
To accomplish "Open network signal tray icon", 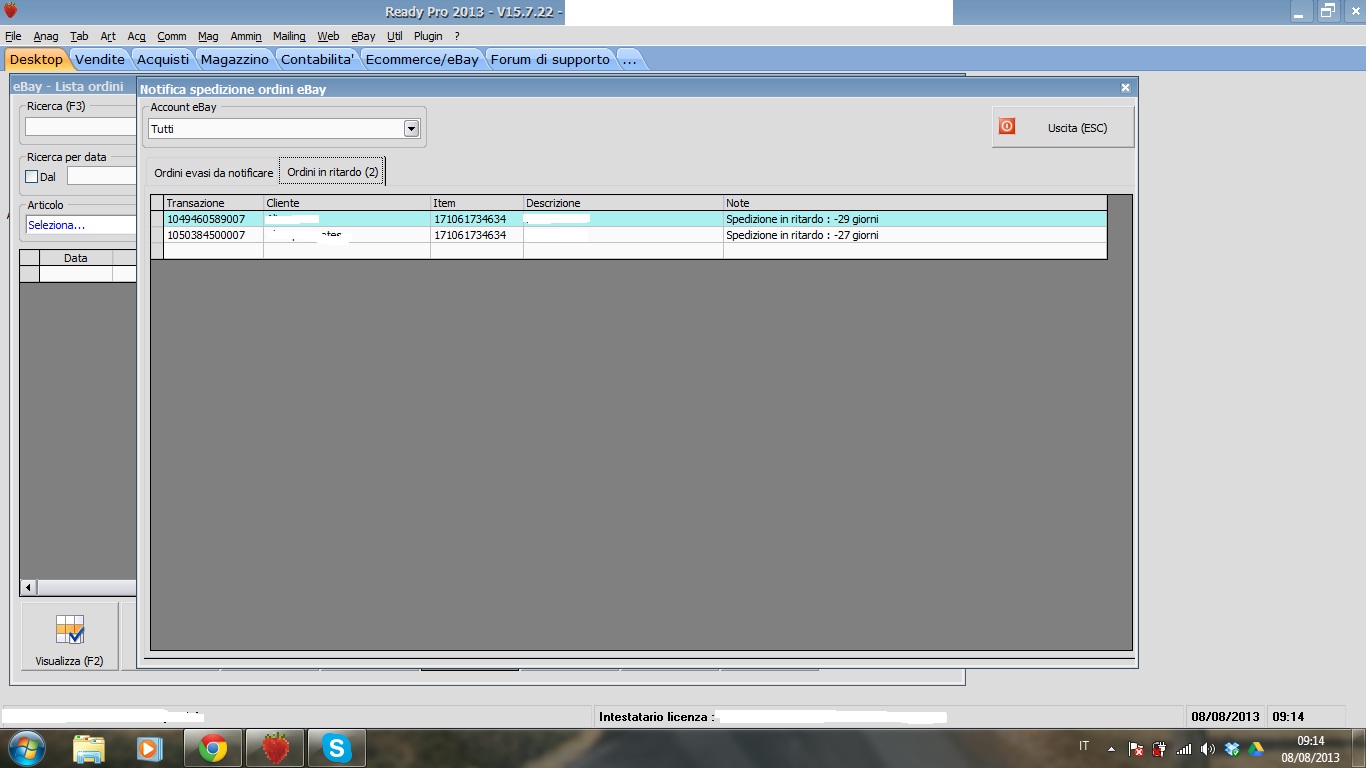I will (x=1184, y=749).
